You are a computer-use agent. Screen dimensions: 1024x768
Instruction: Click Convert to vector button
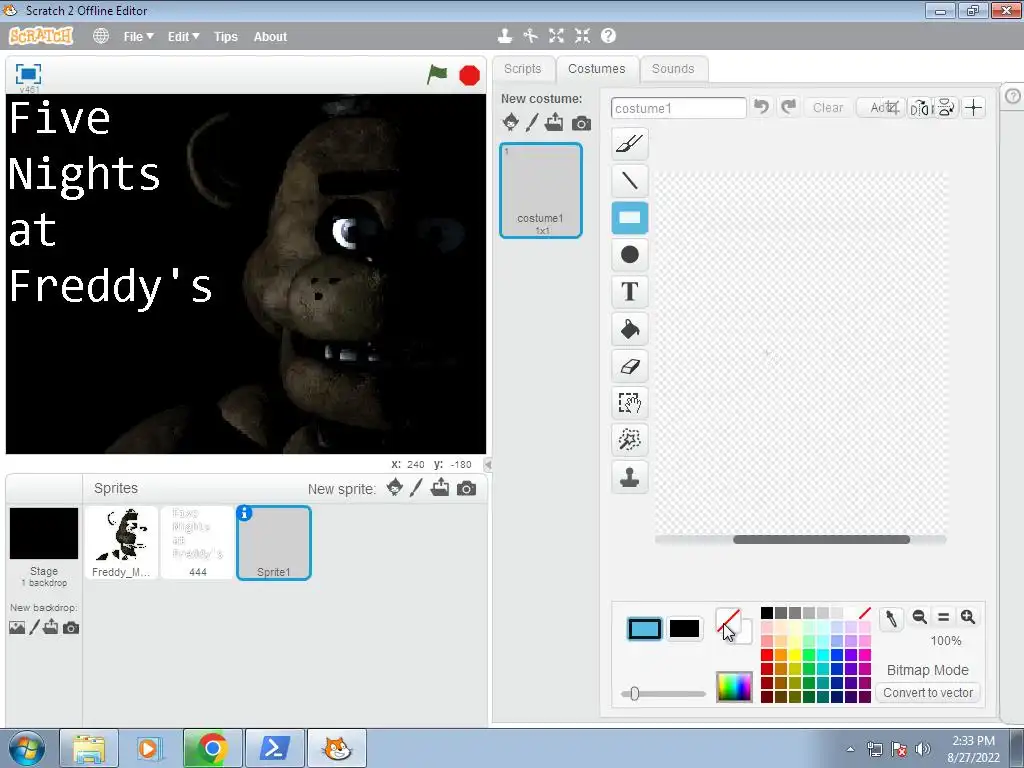pyautogui.click(x=928, y=692)
